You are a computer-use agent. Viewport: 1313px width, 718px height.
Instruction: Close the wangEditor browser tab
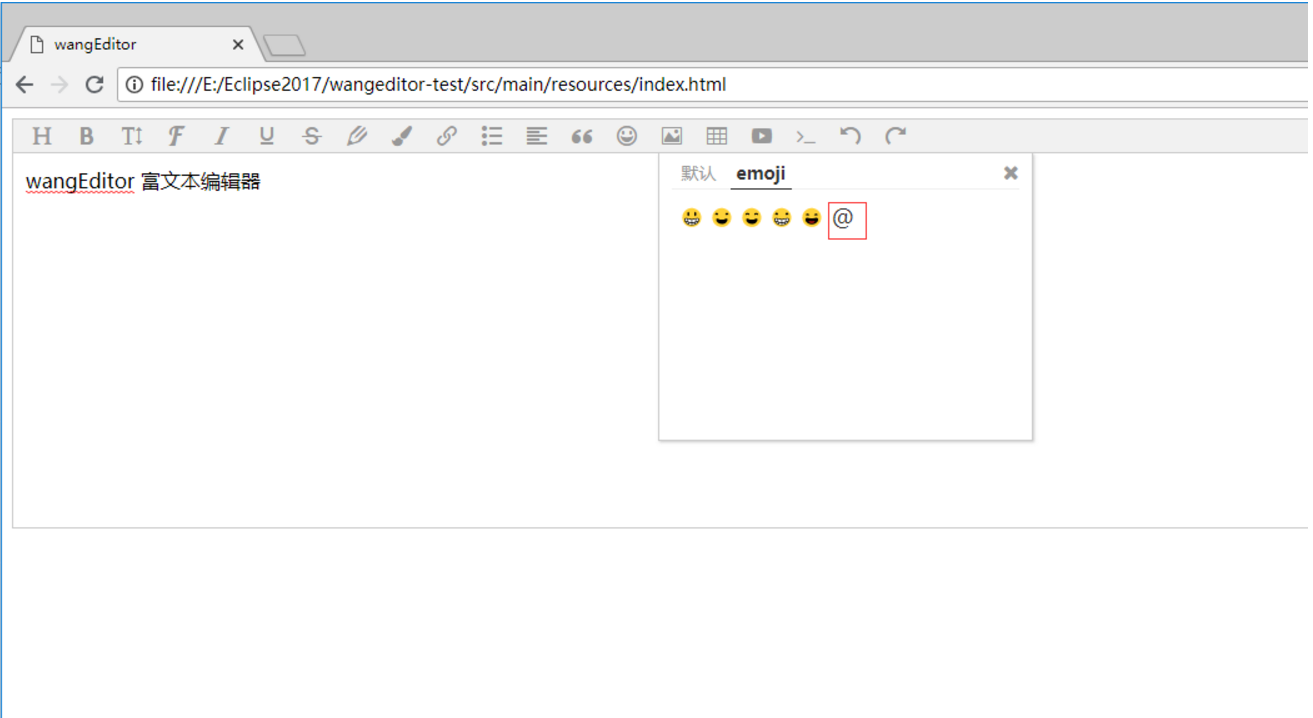click(x=238, y=45)
